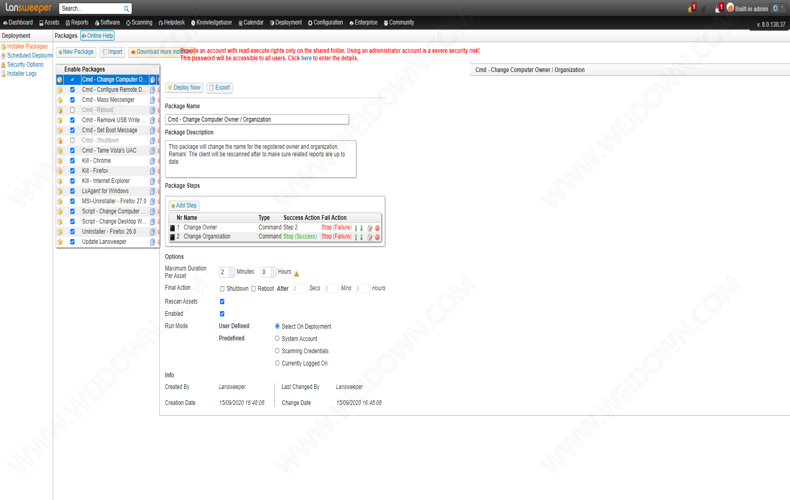Click copy icon on LsAgent for Windows row
The width and height of the screenshot is (790, 500).
tap(153, 191)
